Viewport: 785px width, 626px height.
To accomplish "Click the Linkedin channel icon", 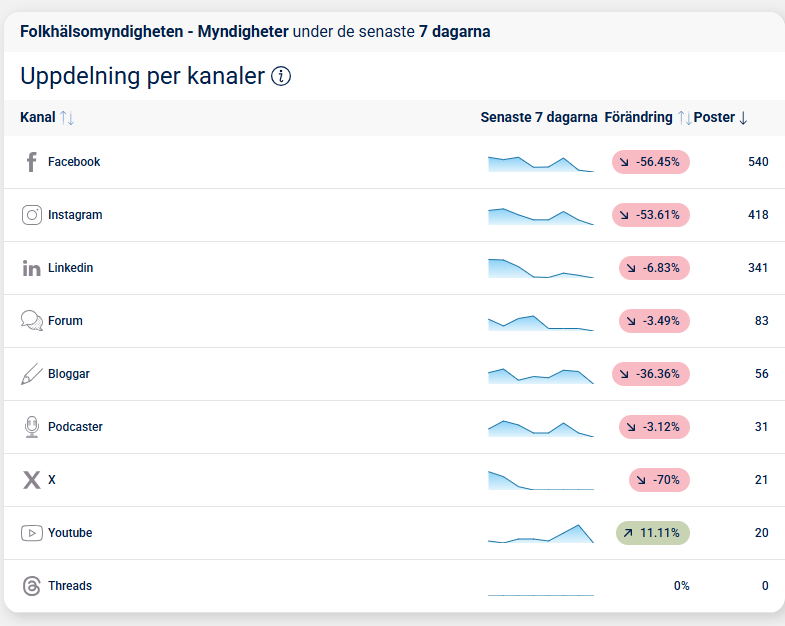I will (32, 268).
